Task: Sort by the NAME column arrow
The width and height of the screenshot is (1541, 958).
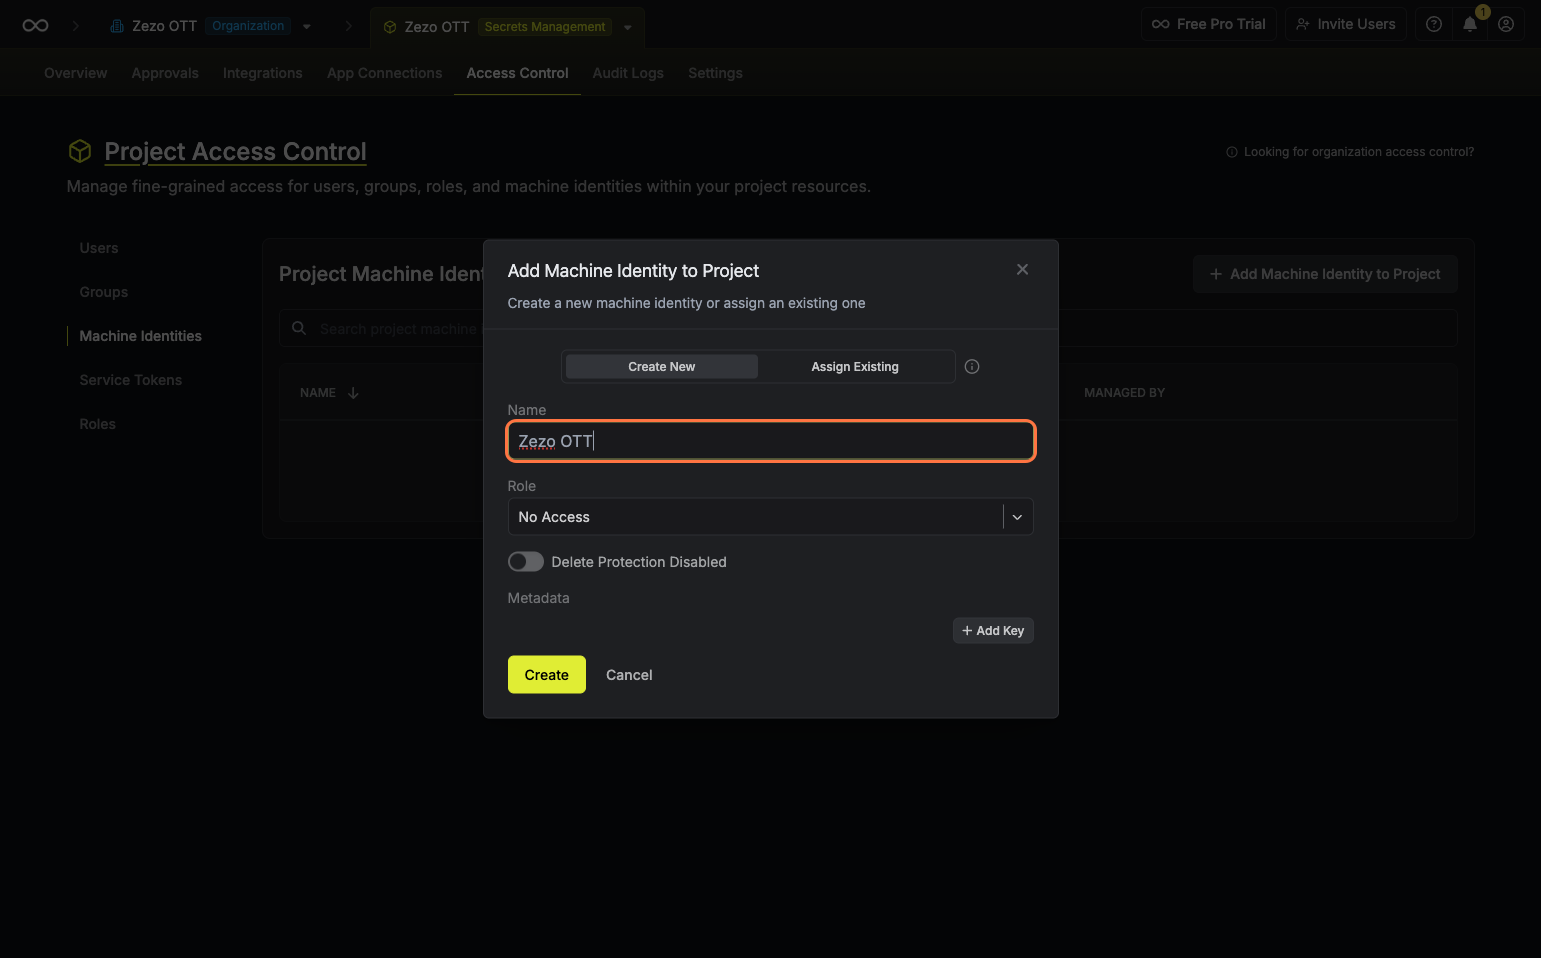Action: (x=353, y=393)
